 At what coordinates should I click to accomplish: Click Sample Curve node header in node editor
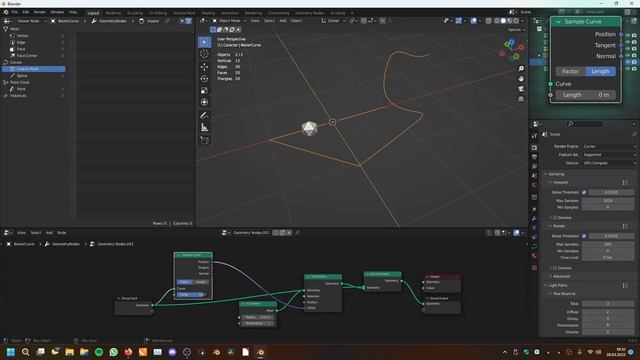193,255
